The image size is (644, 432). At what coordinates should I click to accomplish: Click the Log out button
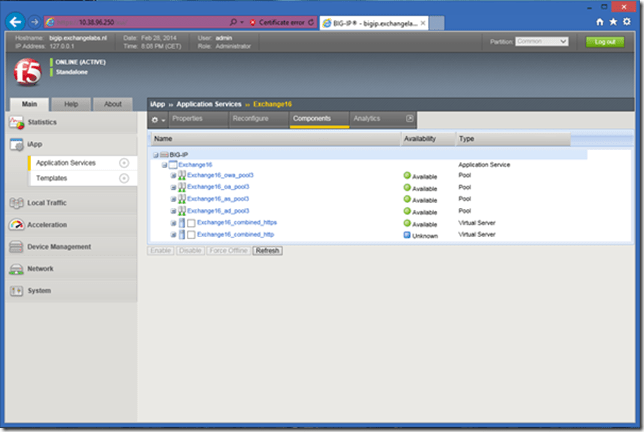[603, 42]
